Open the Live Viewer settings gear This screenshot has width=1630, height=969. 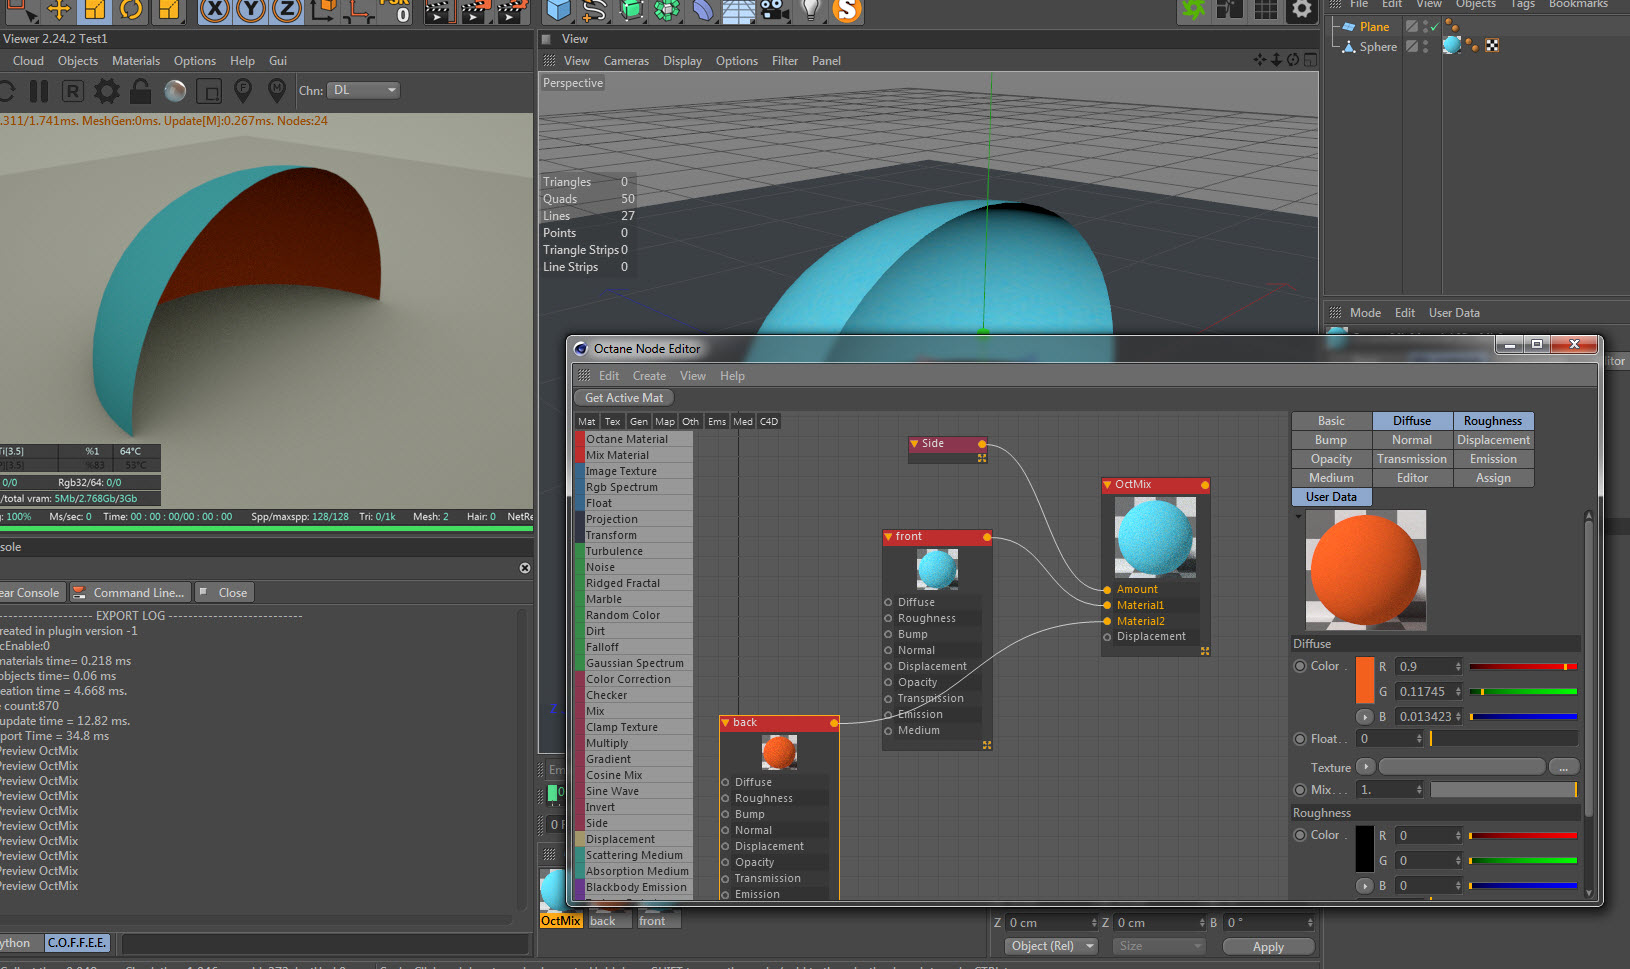(106, 91)
